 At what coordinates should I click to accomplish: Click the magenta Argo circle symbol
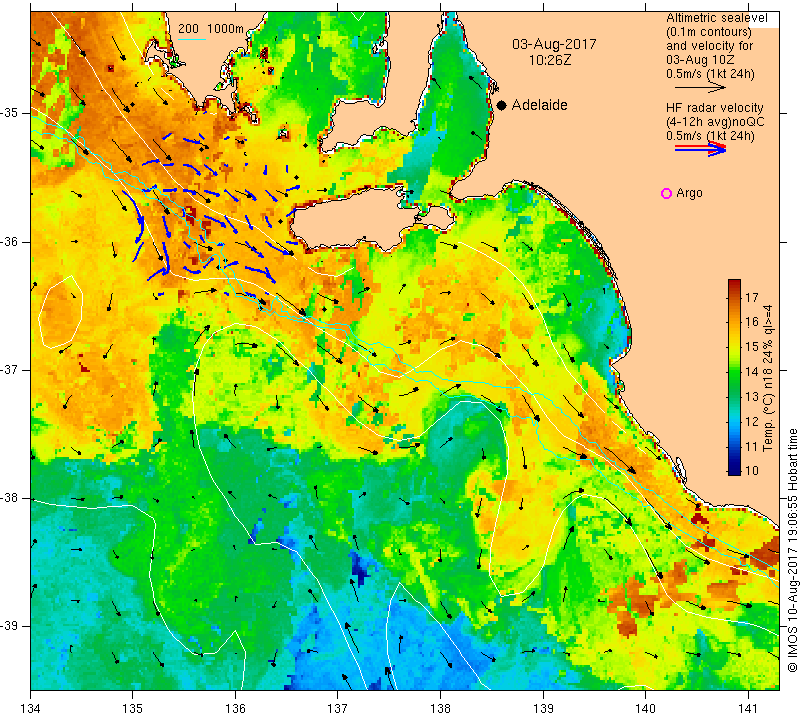pyautogui.click(x=666, y=193)
